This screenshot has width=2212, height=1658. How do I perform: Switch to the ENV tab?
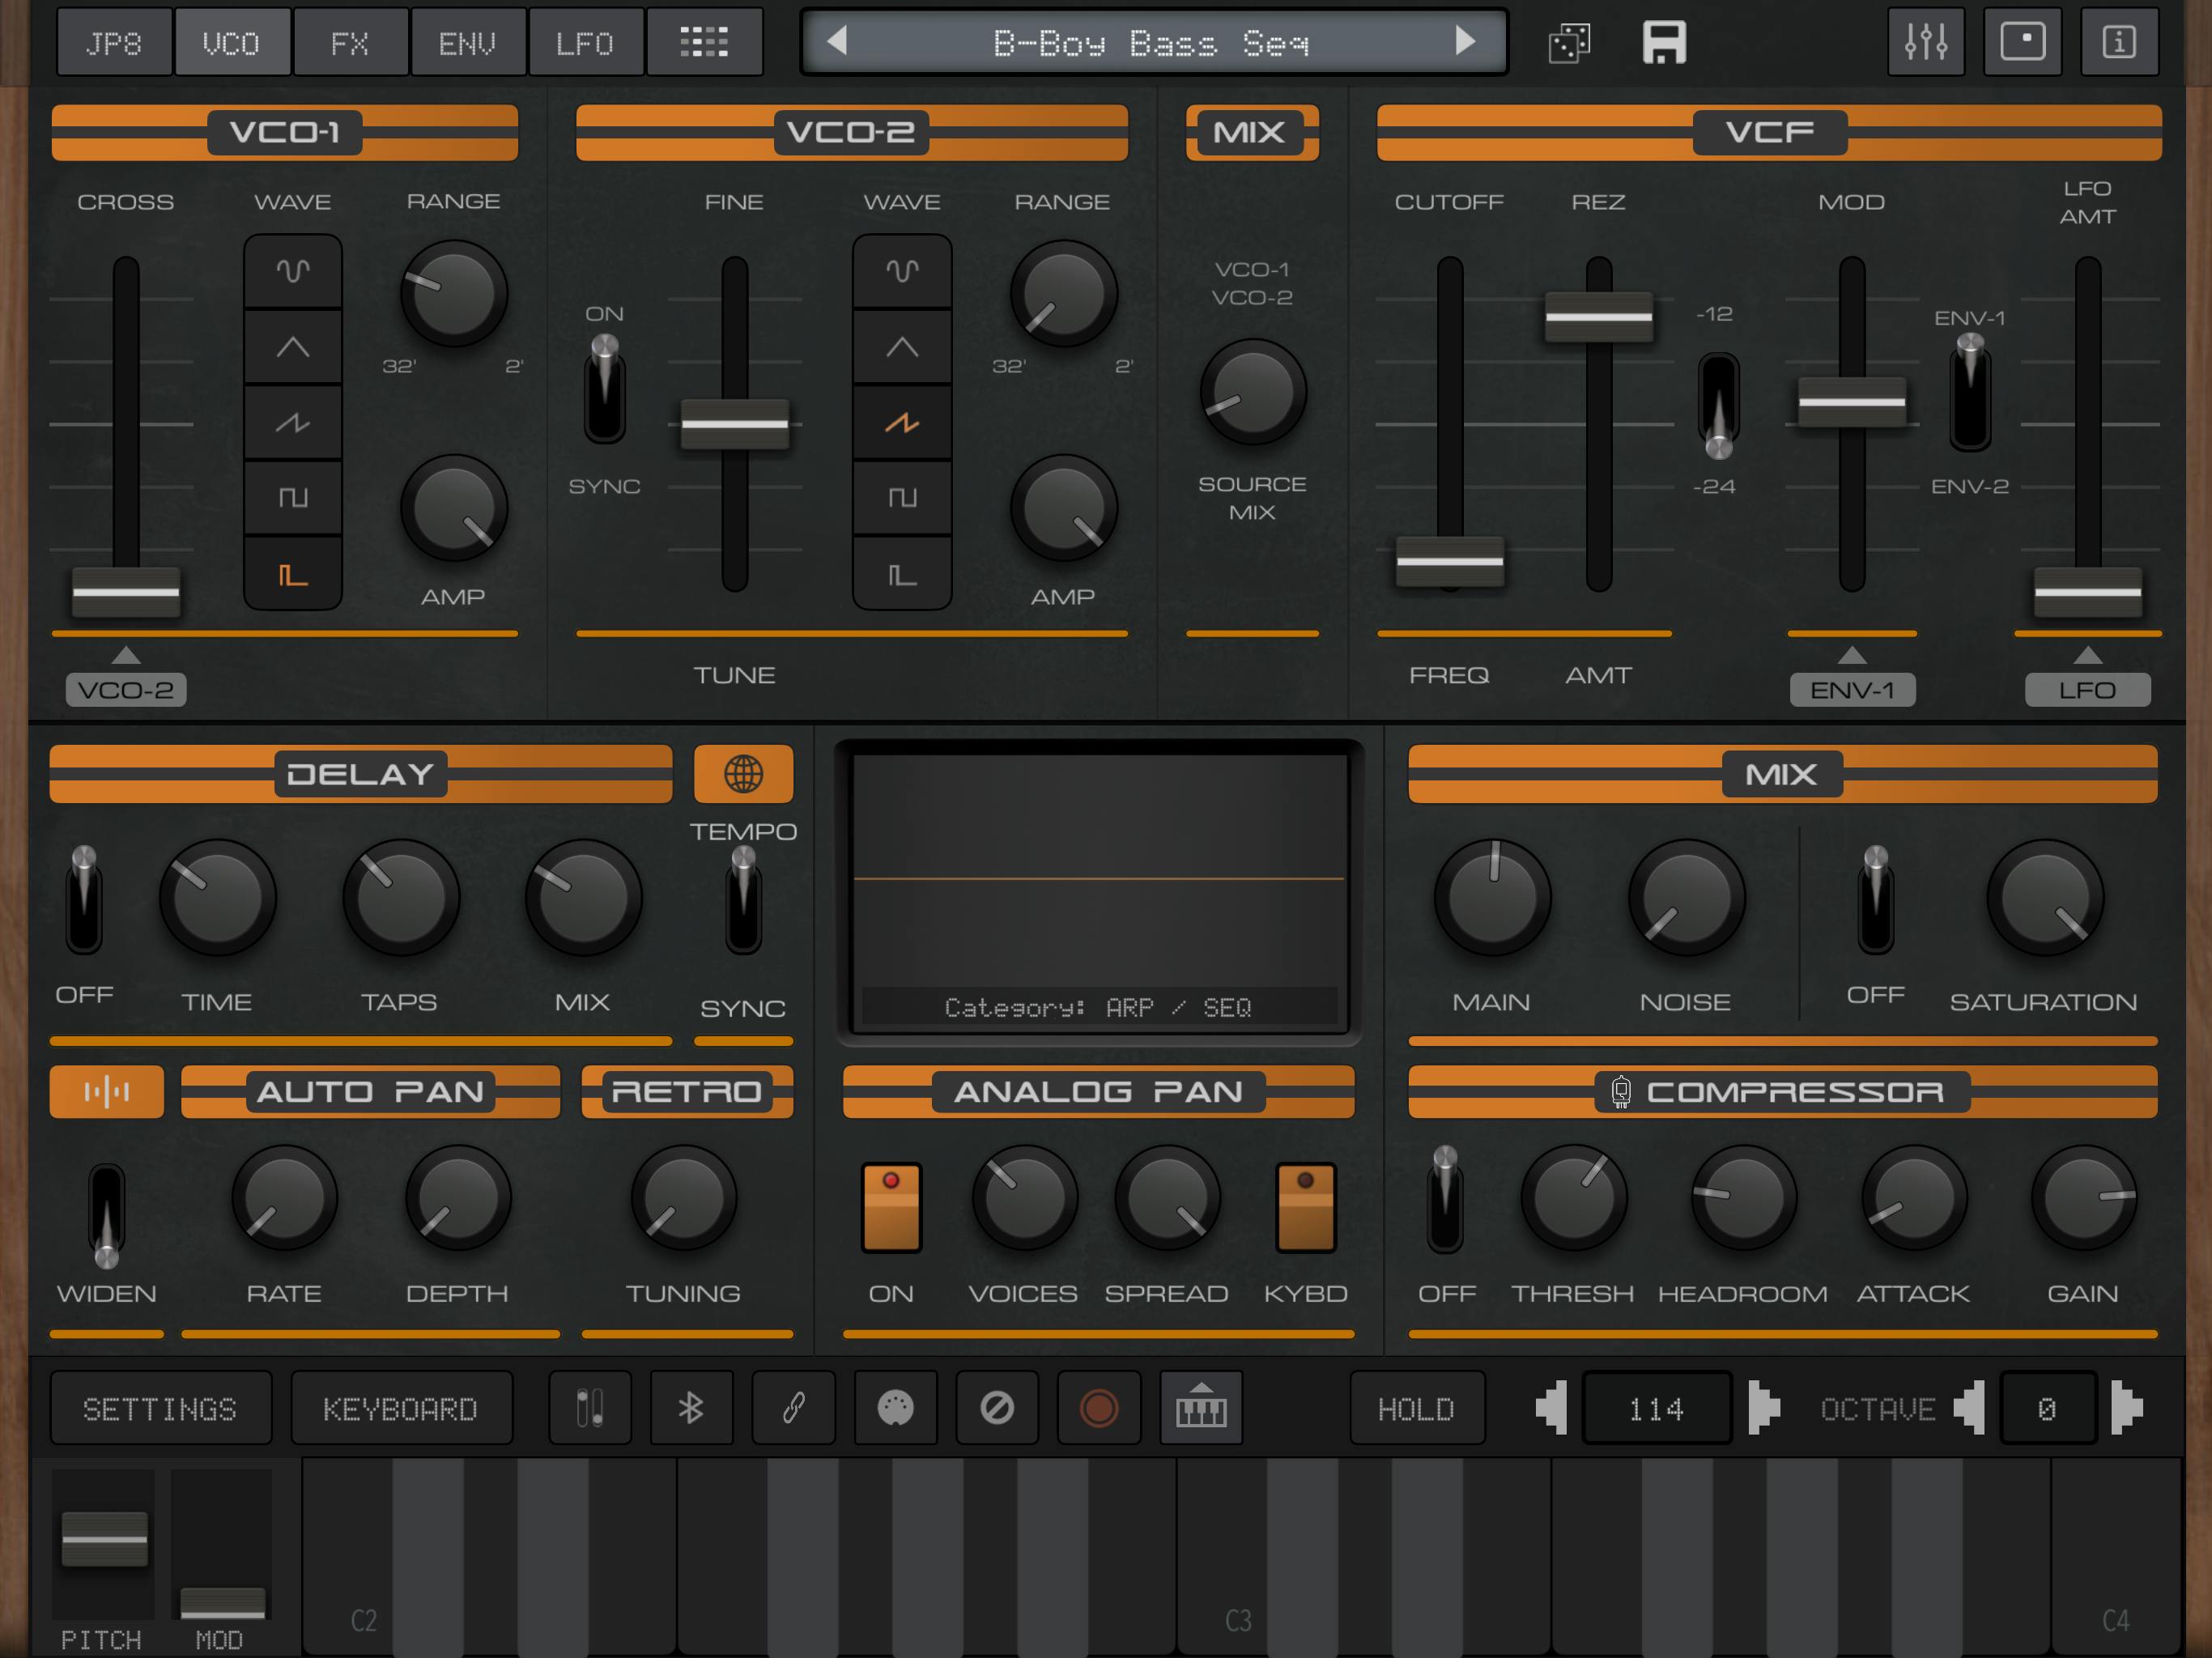click(x=468, y=42)
